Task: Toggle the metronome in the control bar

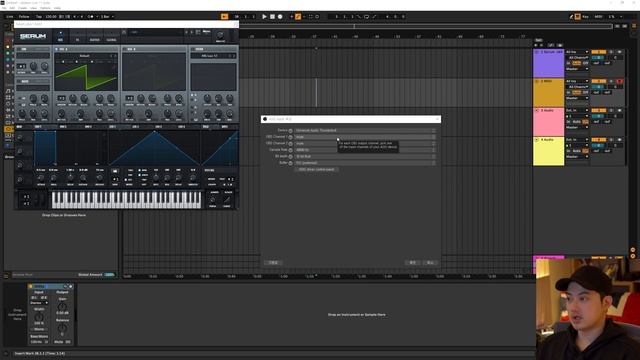Action: [91, 17]
